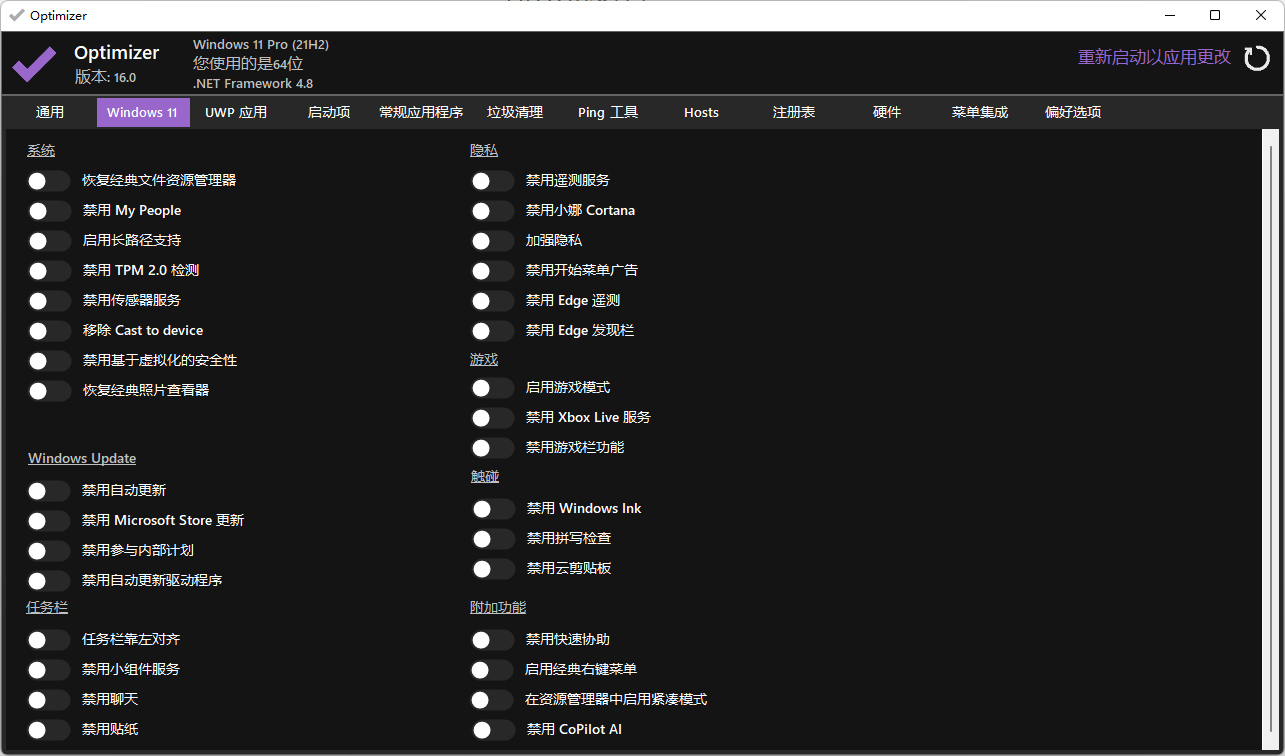Click the Windows 11 Pro (21H2) text

click(261, 45)
